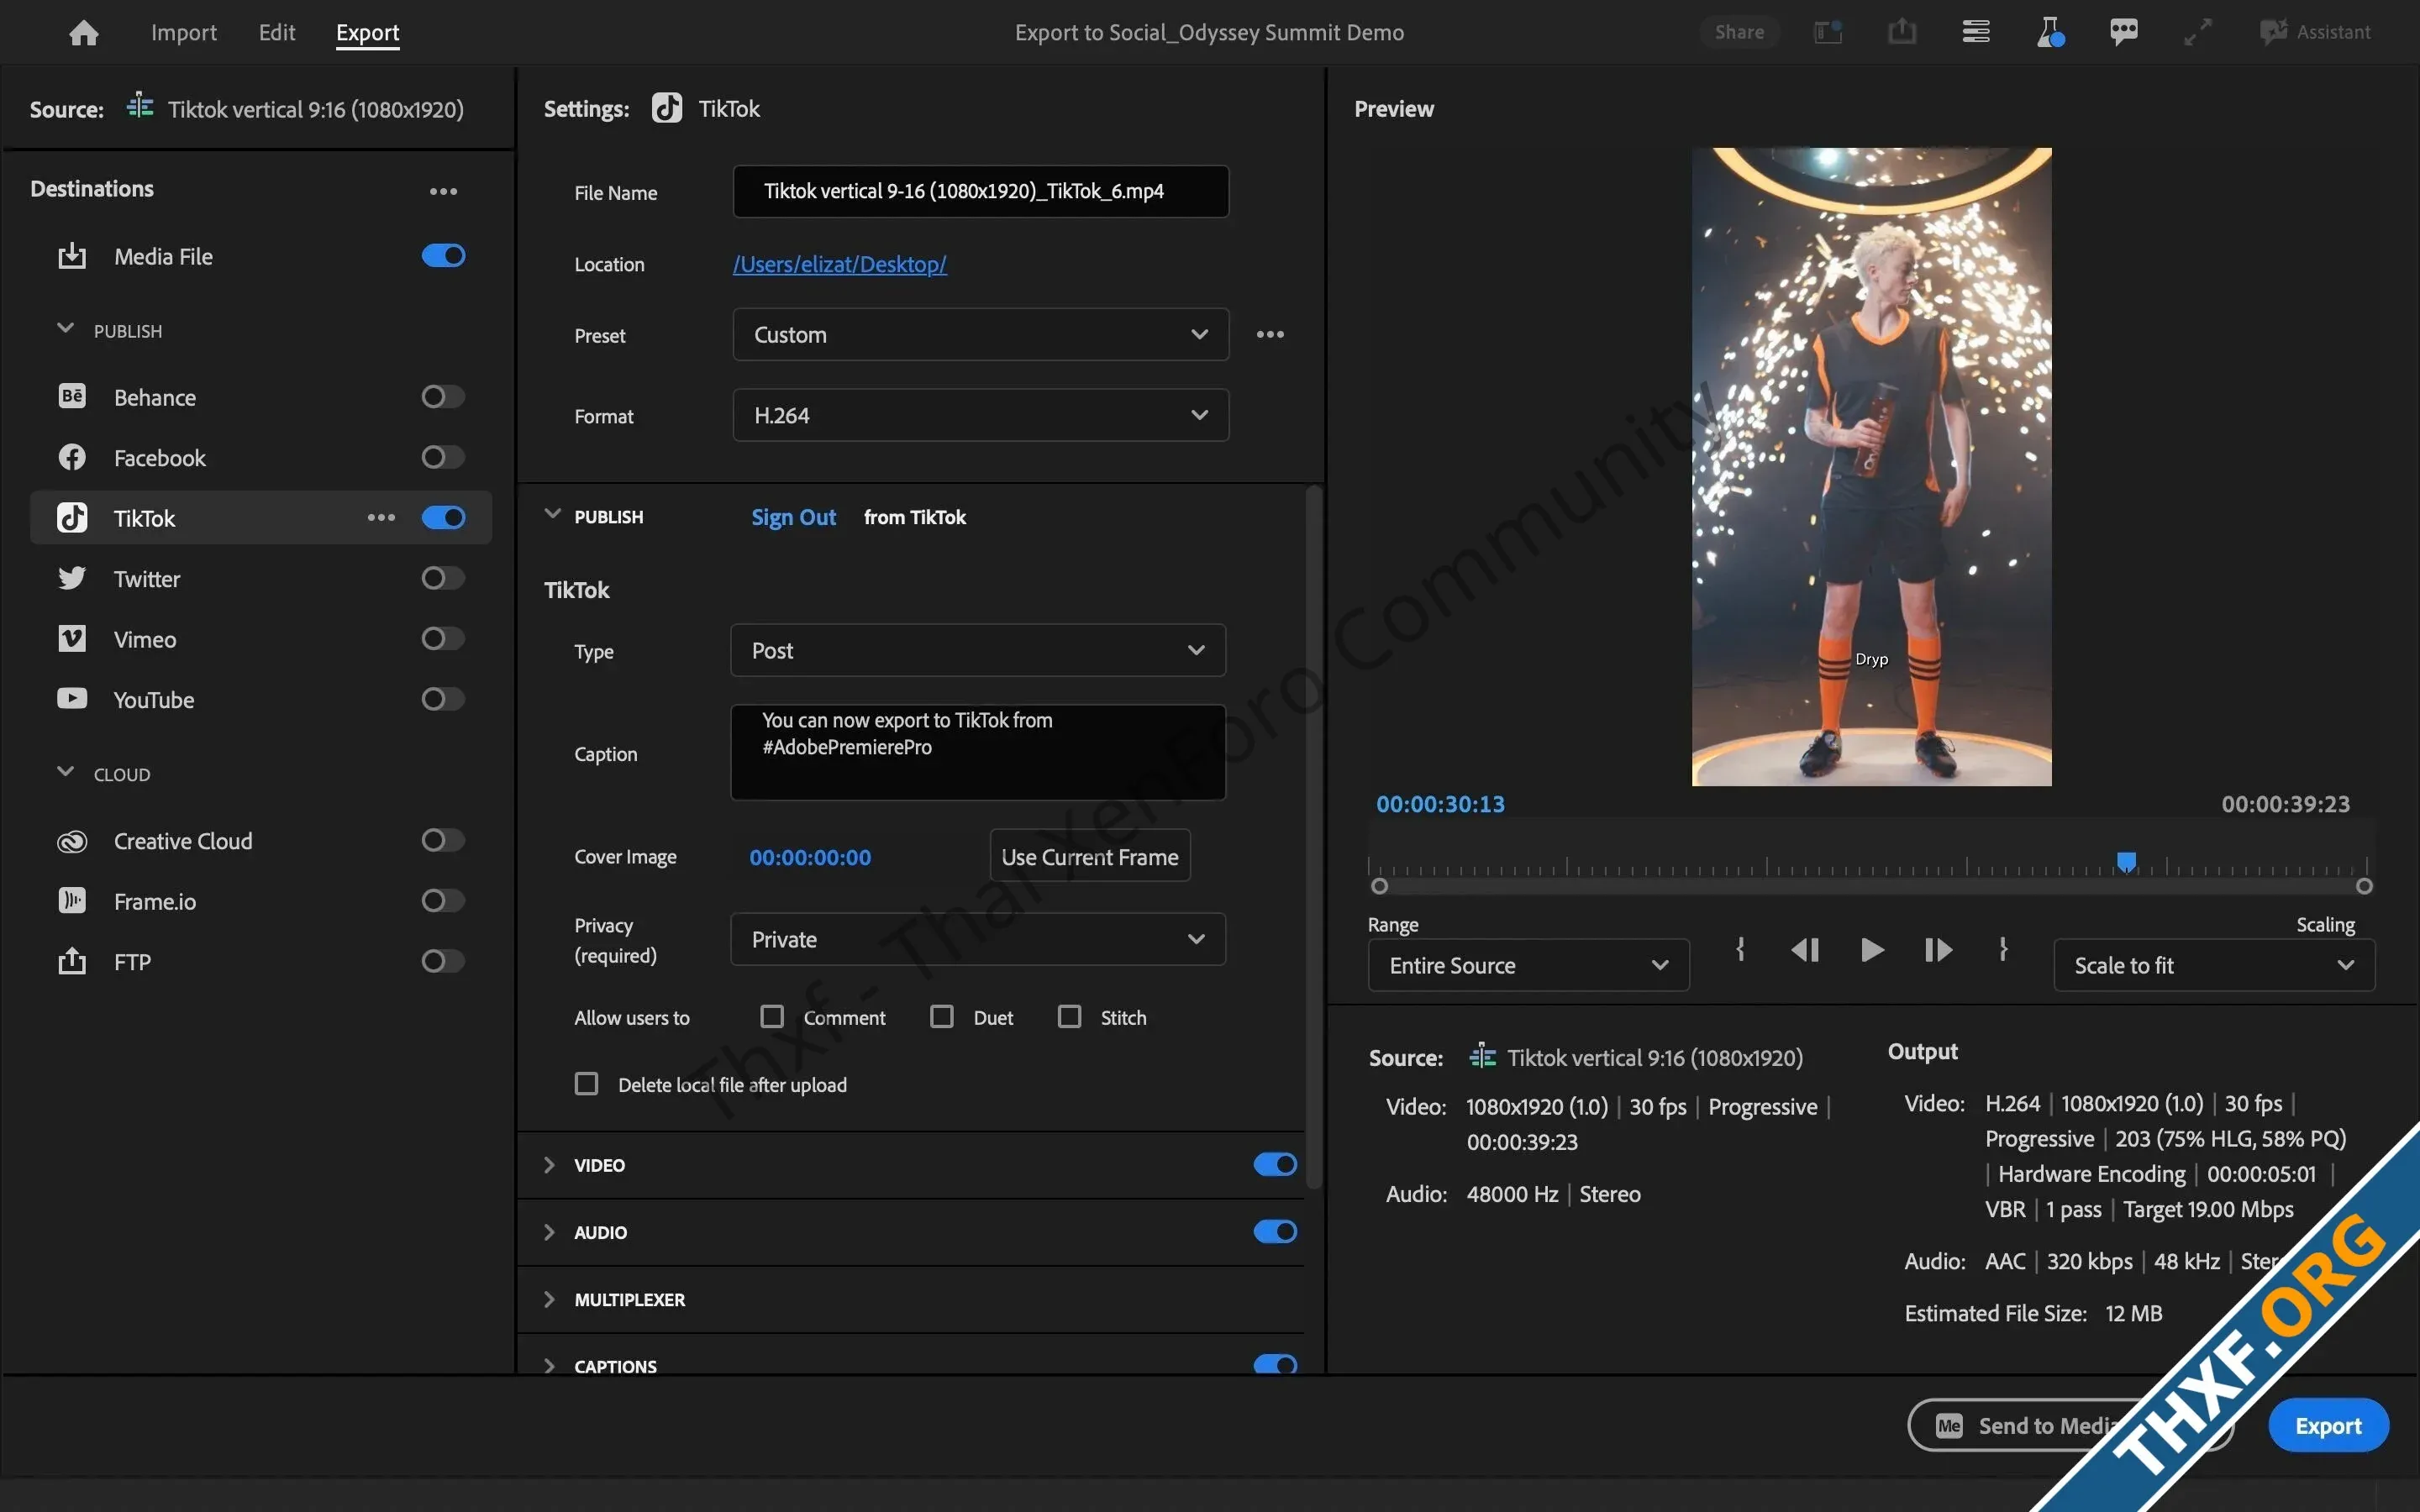Click the quick export icon

[x=1902, y=32]
